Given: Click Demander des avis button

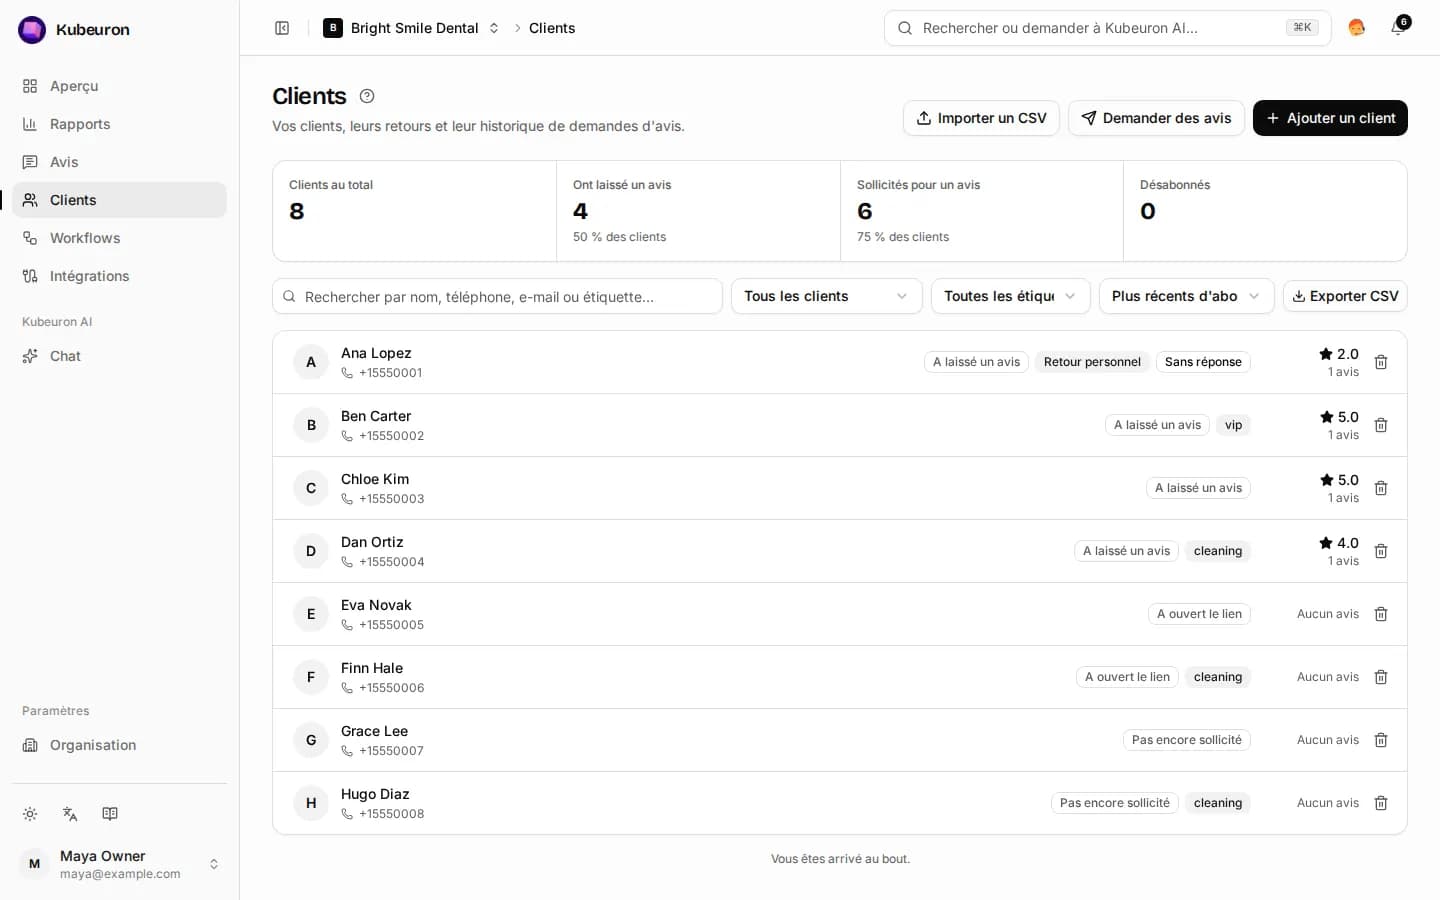Looking at the screenshot, I should click(1156, 118).
